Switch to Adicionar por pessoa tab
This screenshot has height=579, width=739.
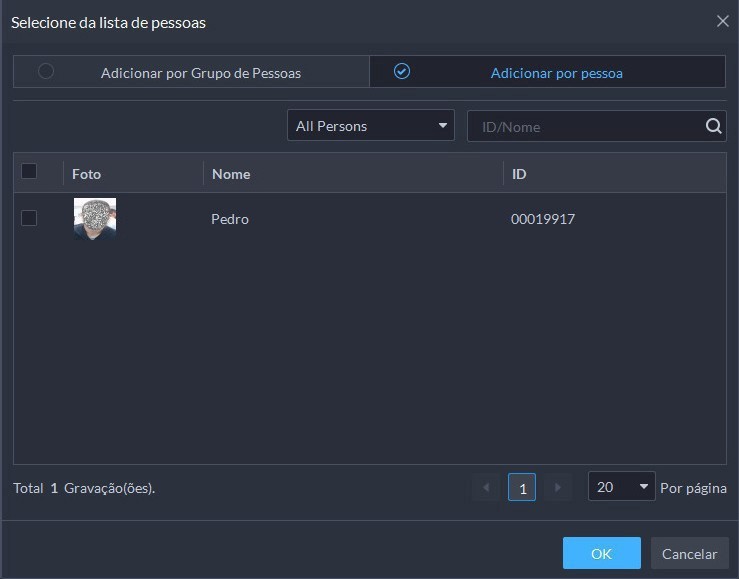[547, 72]
